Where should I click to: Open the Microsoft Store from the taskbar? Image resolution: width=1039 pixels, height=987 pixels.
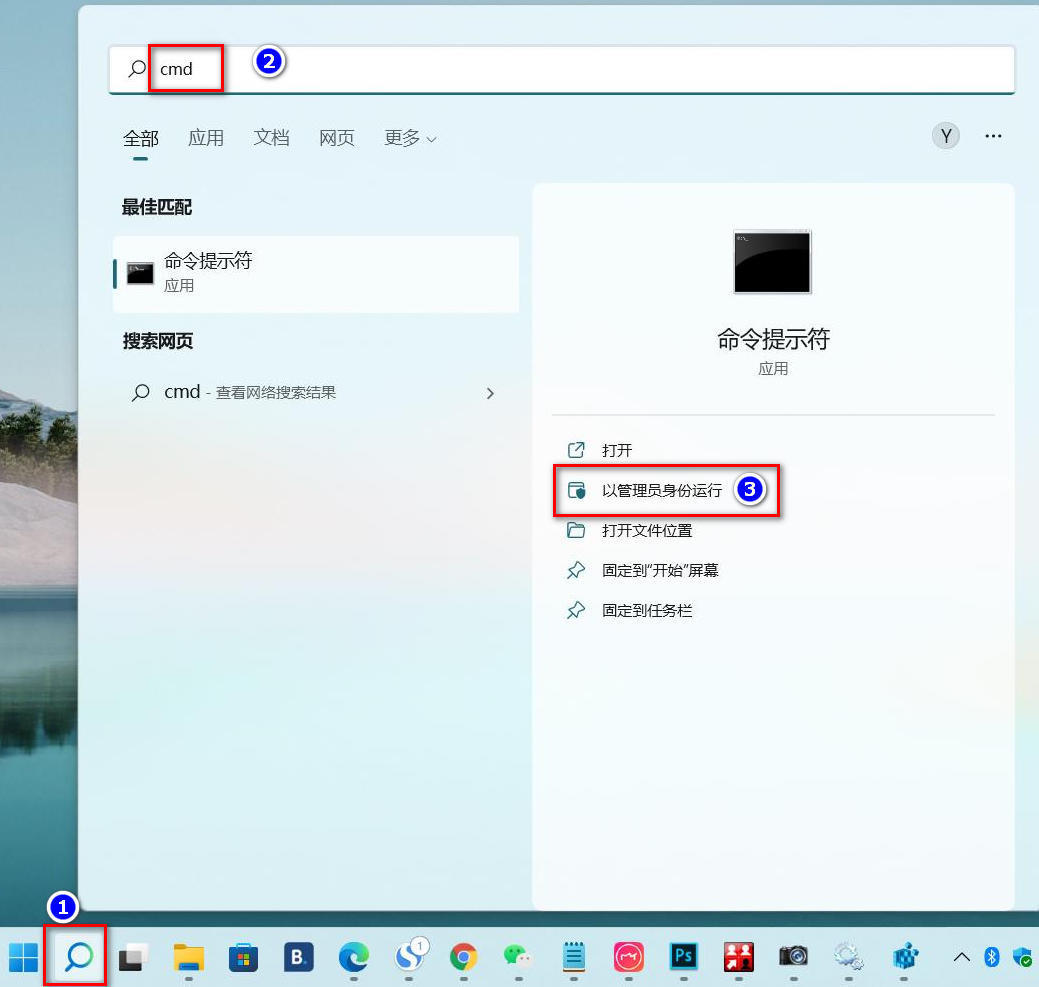click(x=242, y=957)
